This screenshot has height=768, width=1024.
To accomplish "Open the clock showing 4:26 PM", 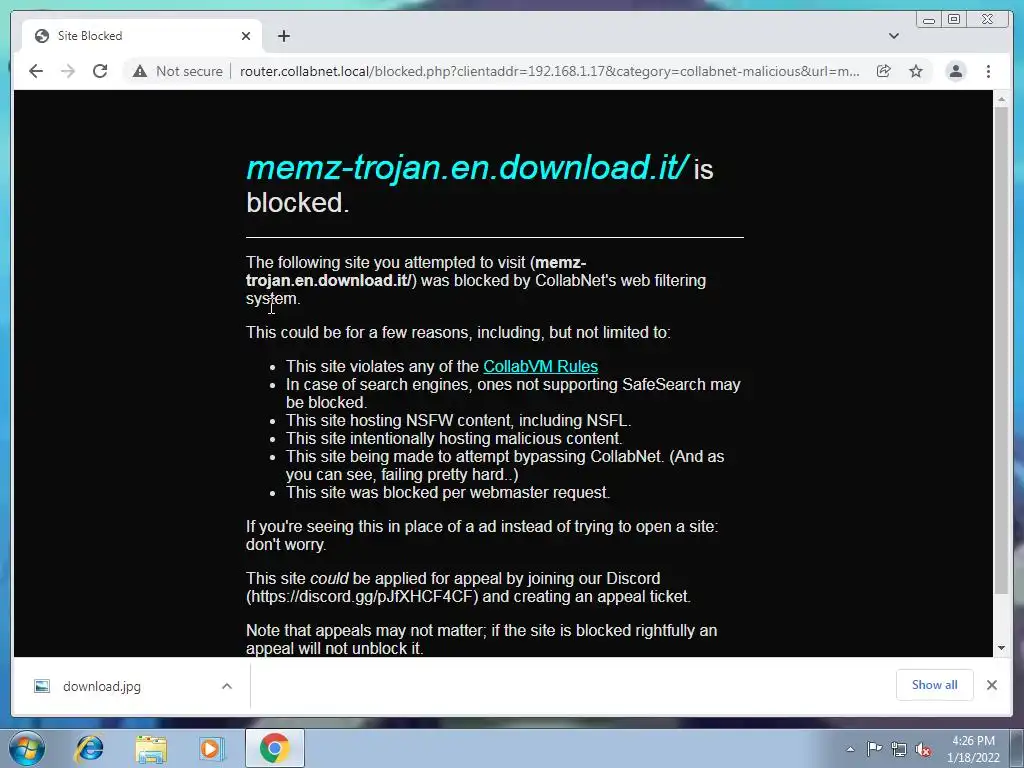I will (973, 749).
